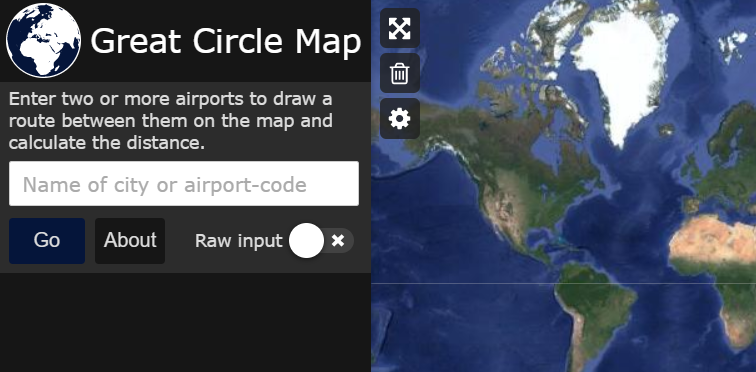Click the globe logo icon
This screenshot has width=756, height=372.
coord(43,40)
